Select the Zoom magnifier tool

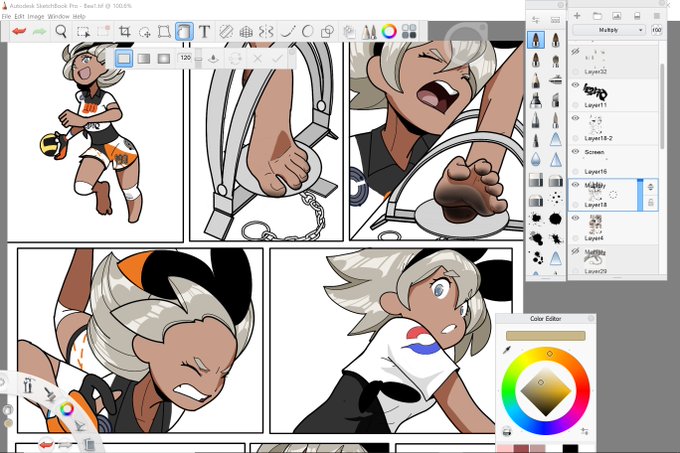point(61,31)
